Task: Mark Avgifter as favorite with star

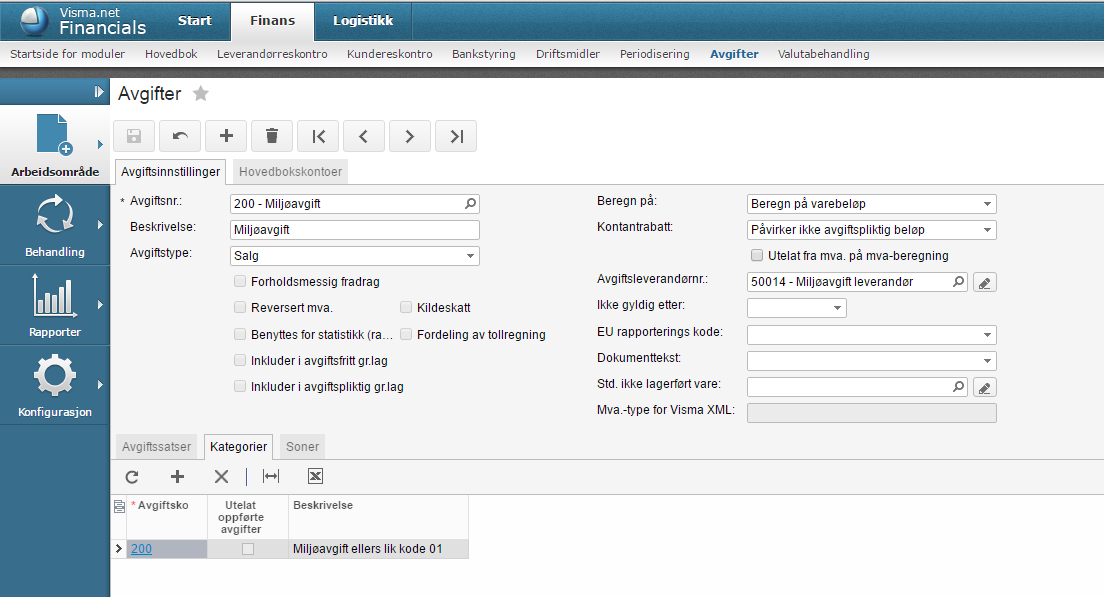Action: coord(201,94)
